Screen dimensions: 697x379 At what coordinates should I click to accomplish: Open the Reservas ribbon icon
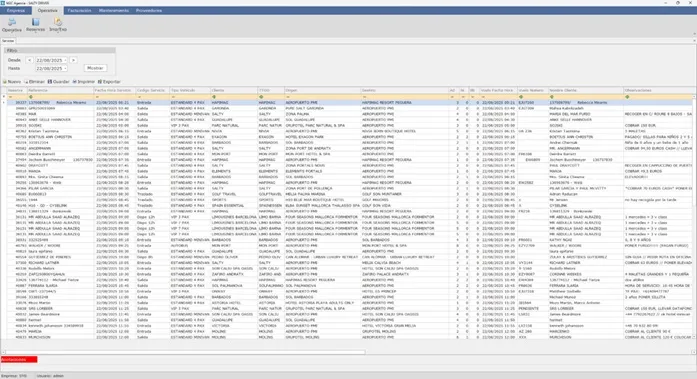point(36,24)
